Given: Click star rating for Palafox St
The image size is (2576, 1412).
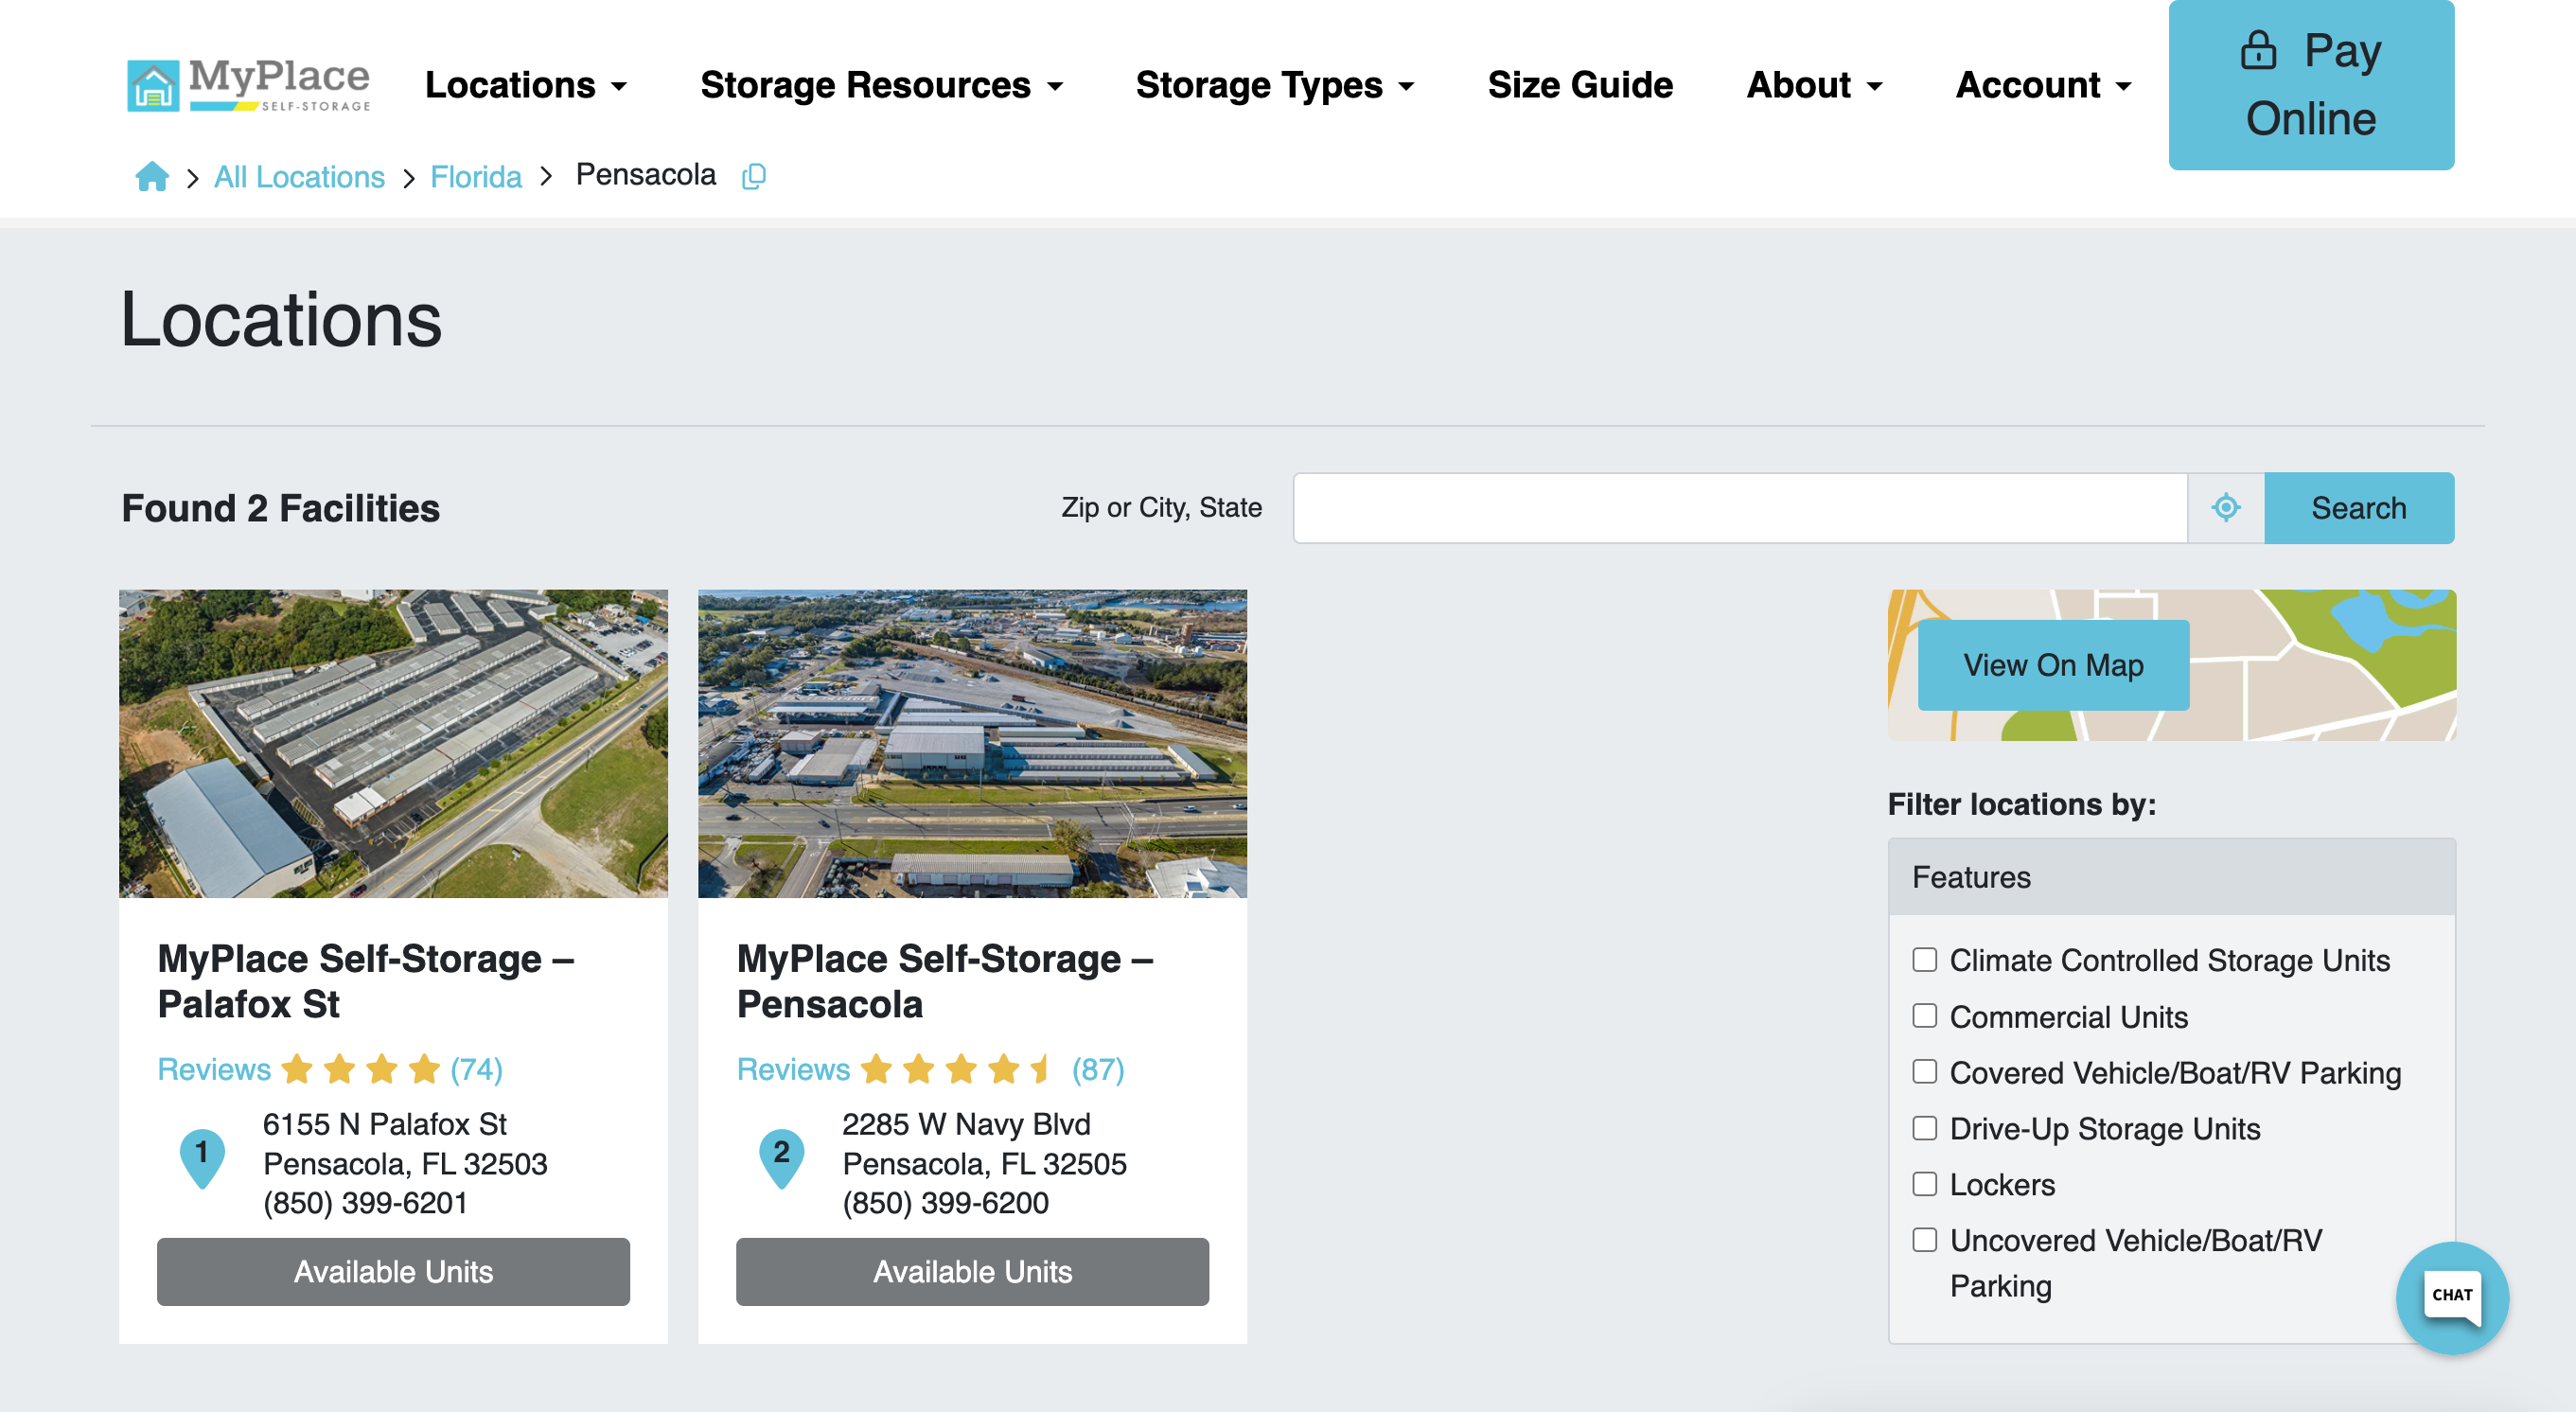Looking at the screenshot, I should click(x=360, y=1069).
